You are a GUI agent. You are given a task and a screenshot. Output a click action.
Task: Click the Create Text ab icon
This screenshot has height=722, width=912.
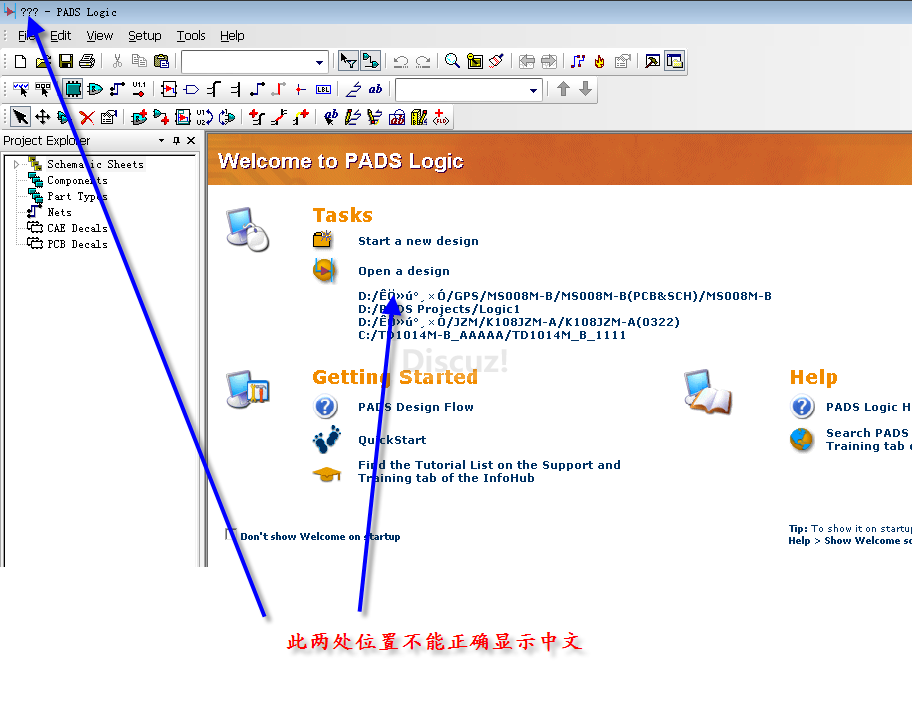point(331,118)
